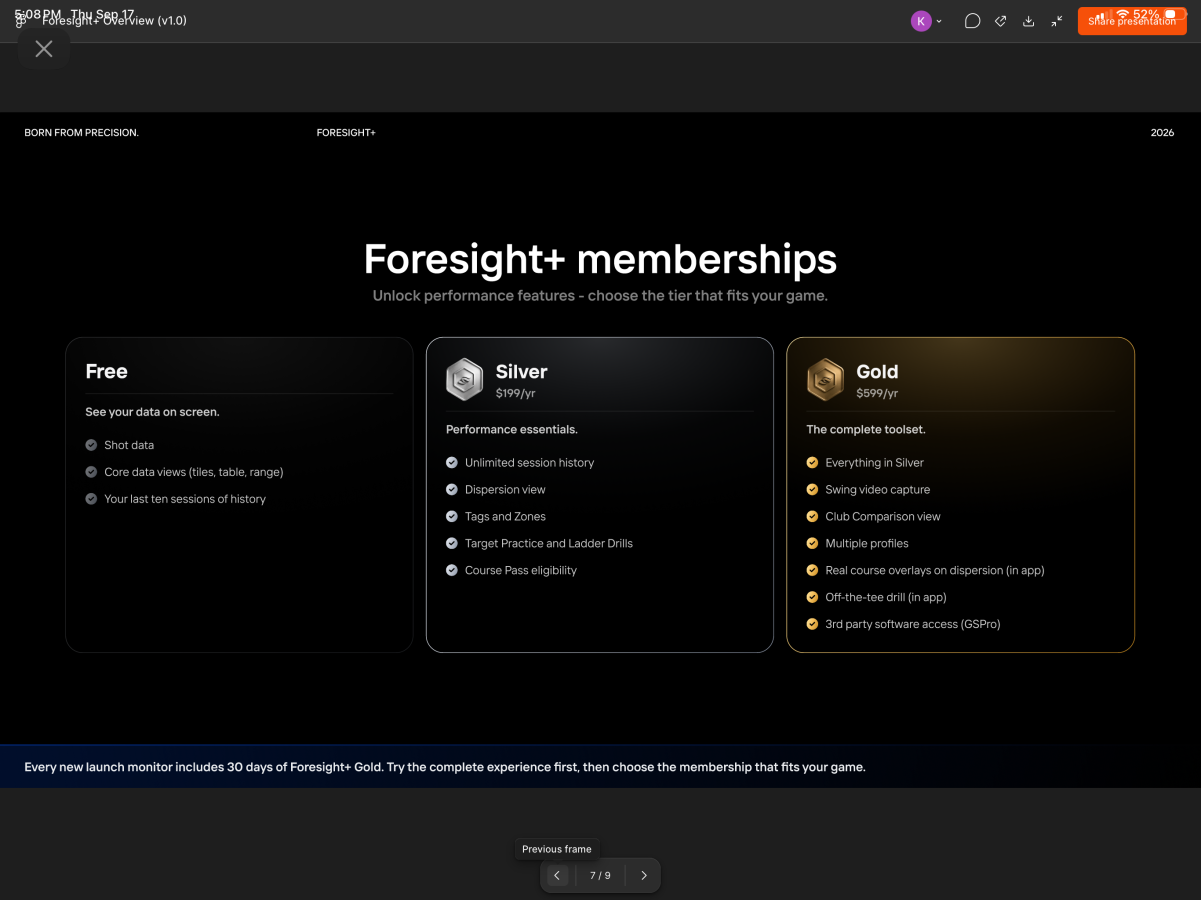This screenshot has width=1201, height=900.
Task: Close the presentation with the X icon
Action: 44,49
